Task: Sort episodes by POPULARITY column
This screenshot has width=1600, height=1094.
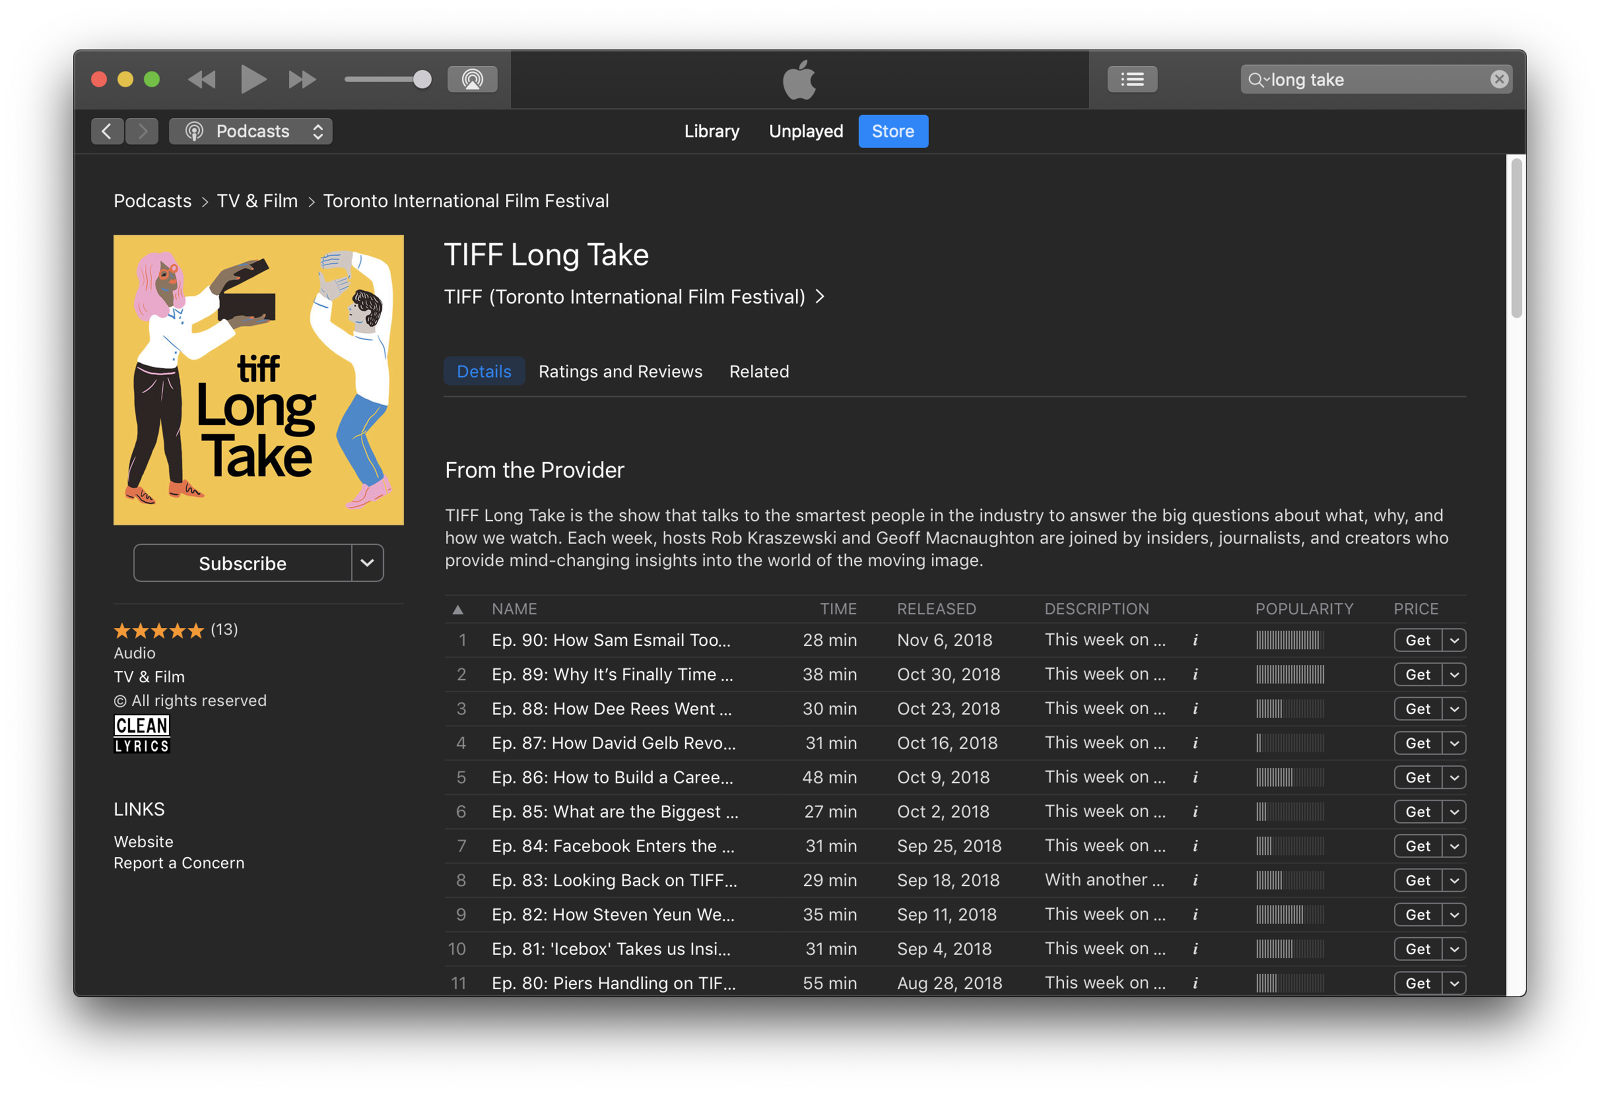Action: (1304, 609)
